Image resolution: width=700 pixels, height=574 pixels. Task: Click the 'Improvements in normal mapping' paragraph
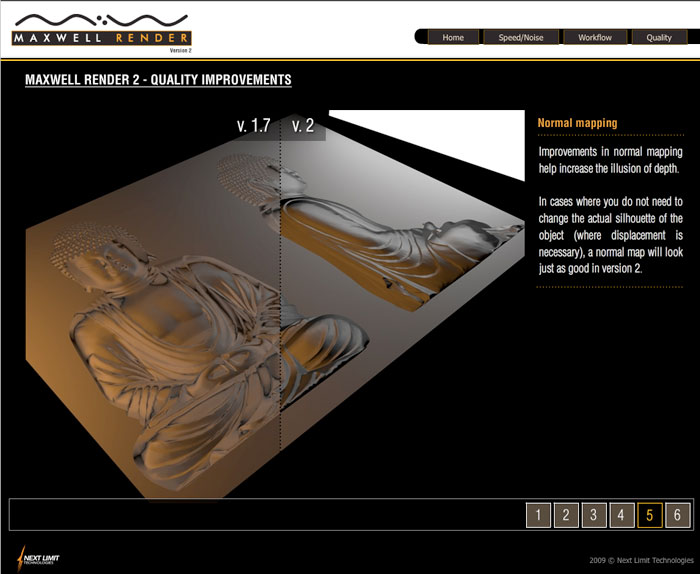(x=610, y=160)
